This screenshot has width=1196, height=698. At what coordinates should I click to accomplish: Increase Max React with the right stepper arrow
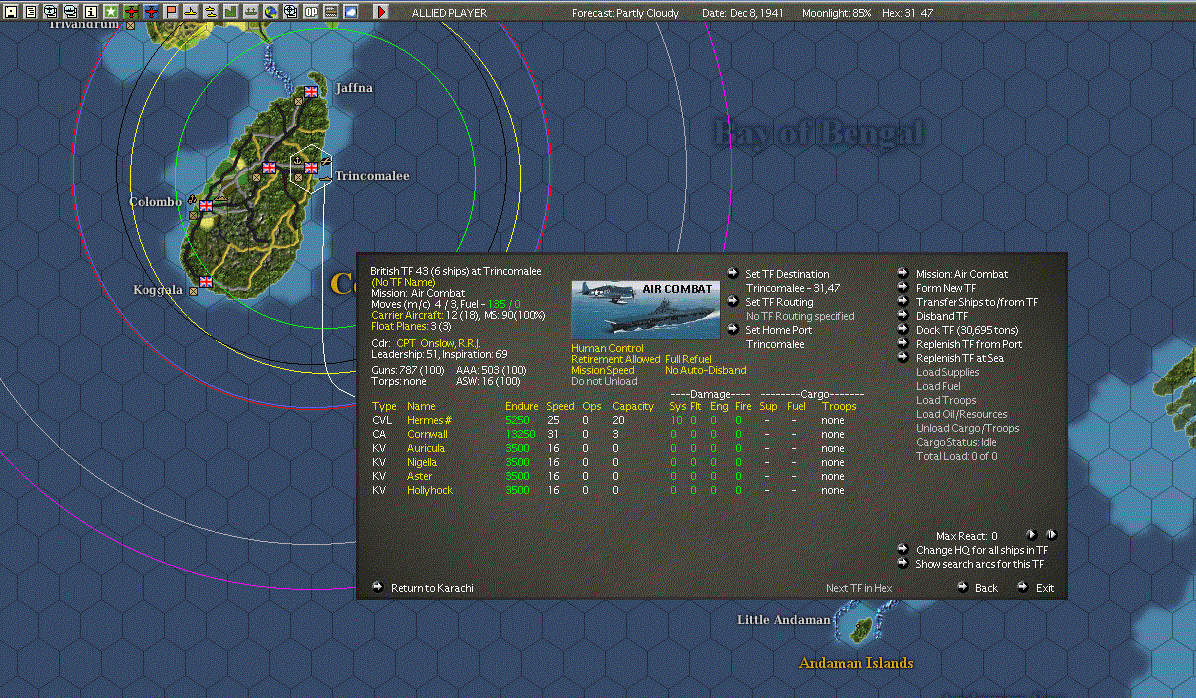(1051, 535)
